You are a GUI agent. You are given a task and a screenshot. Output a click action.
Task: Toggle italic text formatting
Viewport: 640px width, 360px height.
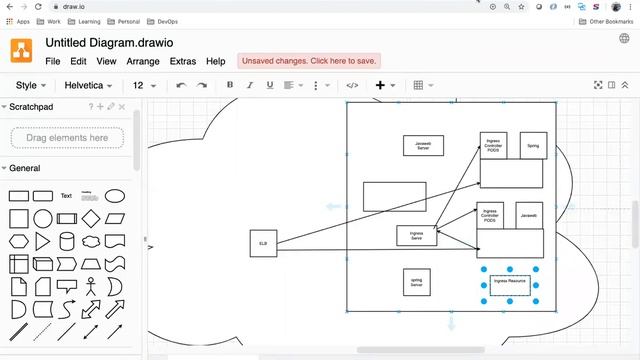click(x=250, y=85)
